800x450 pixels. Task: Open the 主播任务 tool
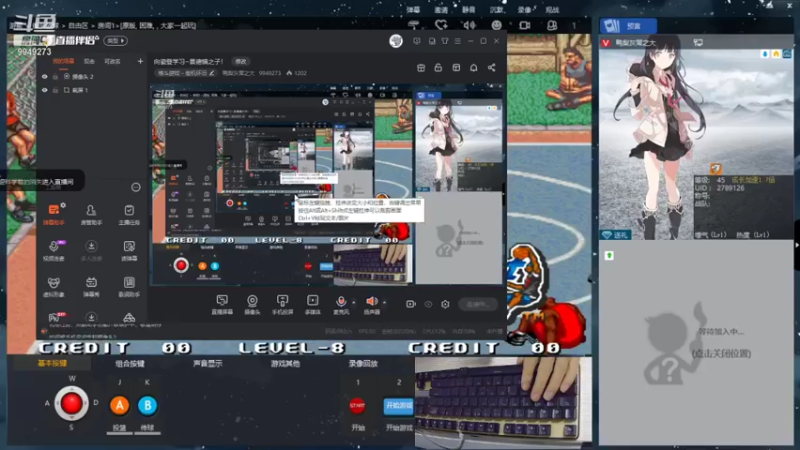129,214
